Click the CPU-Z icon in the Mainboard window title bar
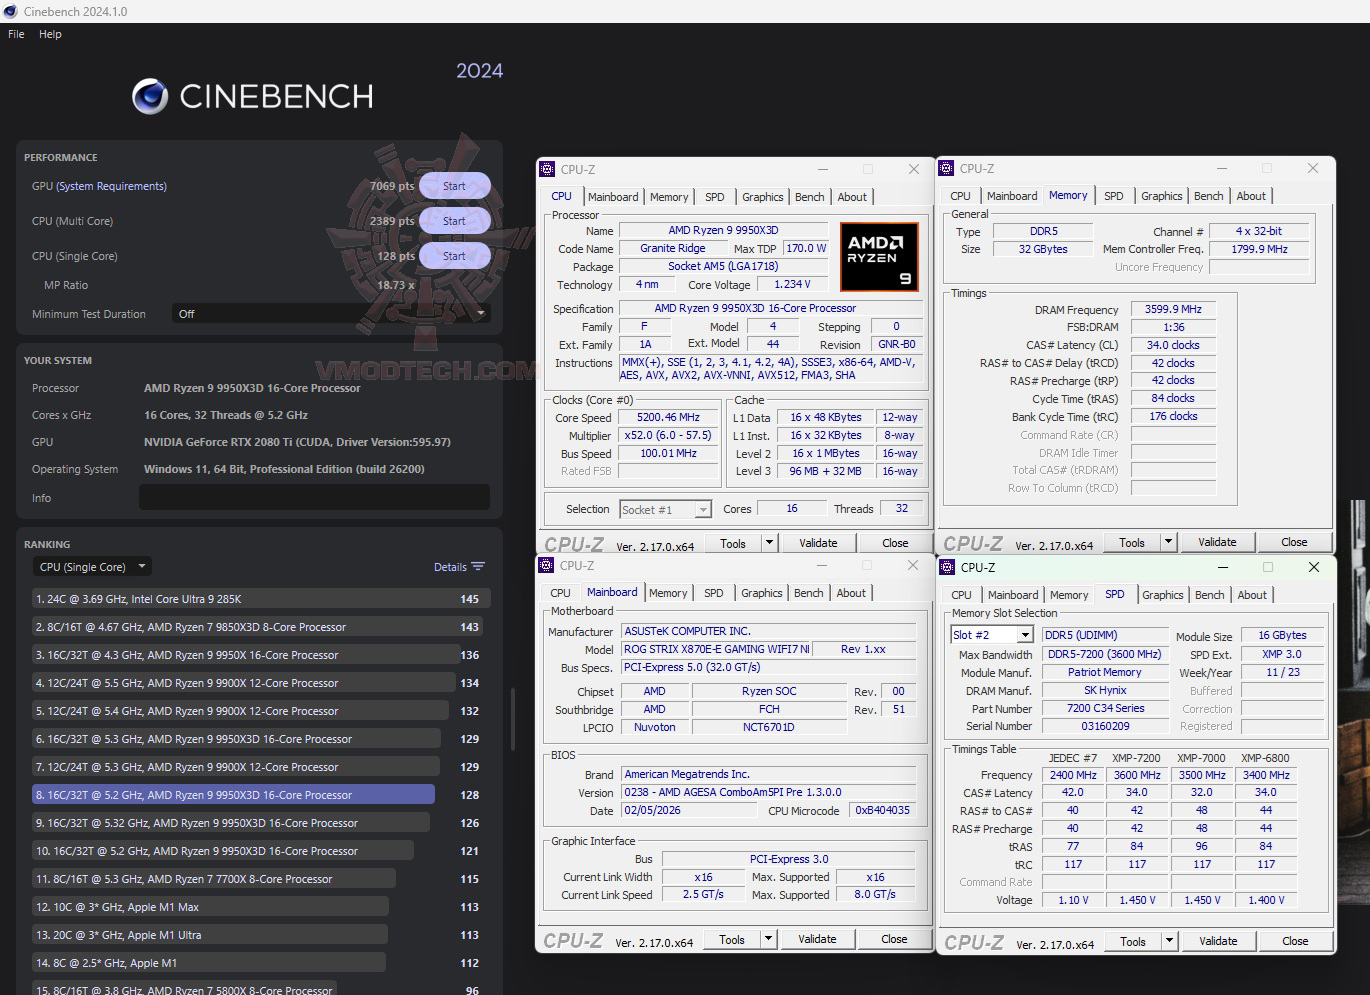1370x995 pixels. coord(546,565)
